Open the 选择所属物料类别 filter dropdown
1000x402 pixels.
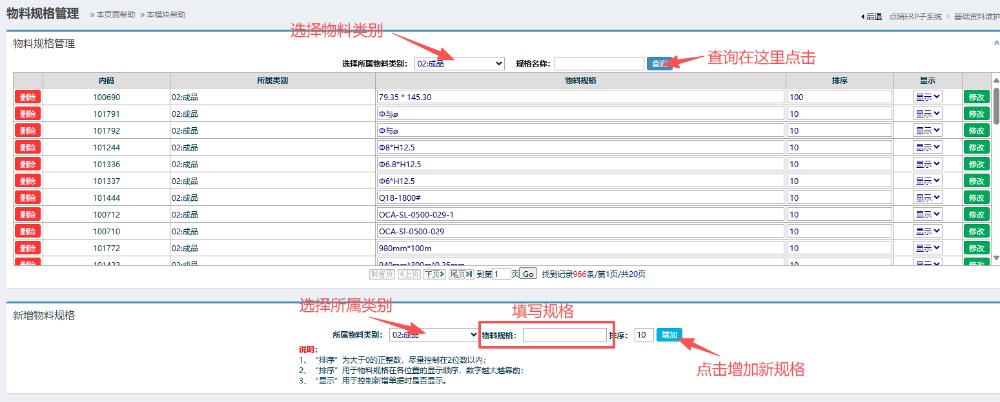point(459,64)
